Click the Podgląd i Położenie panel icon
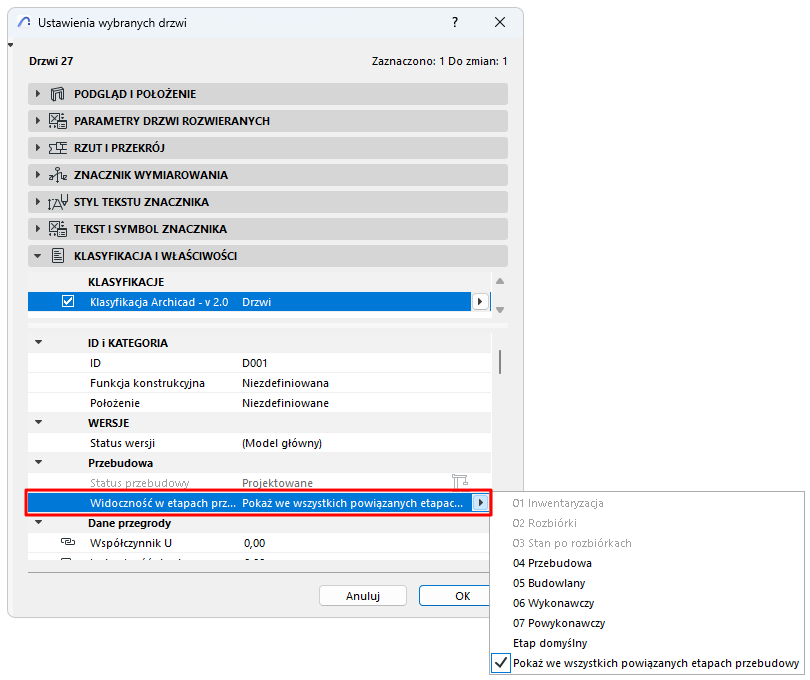 point(57,94)
